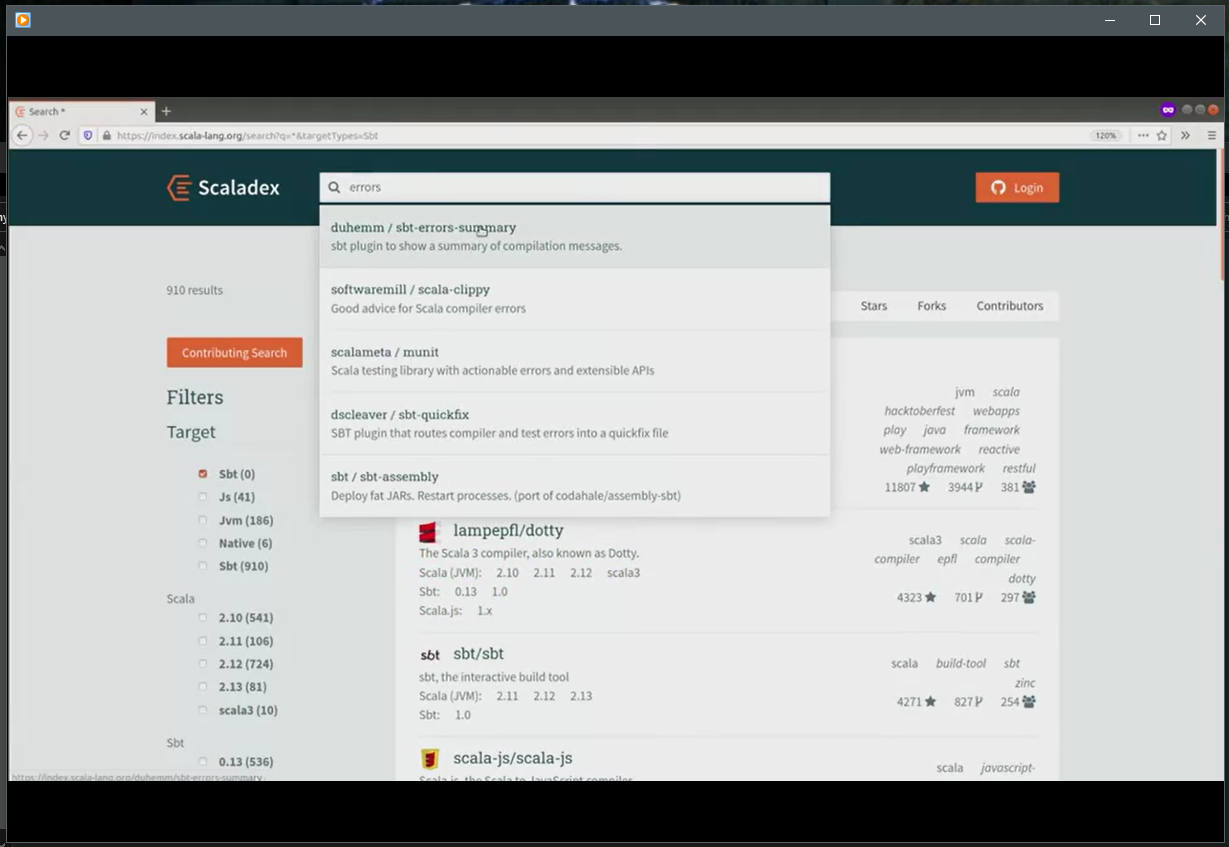Open the toolbar overflow chevron menu
1229x847 pixels.
point(1185,135)
